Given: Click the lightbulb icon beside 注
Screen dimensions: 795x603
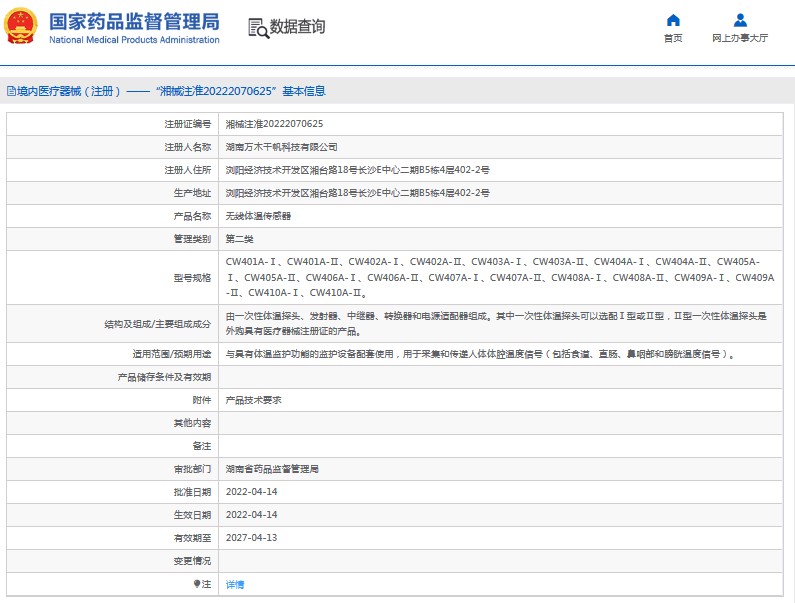Looking at the screenshot, I should pyautogui.click(x=197, y=584).
